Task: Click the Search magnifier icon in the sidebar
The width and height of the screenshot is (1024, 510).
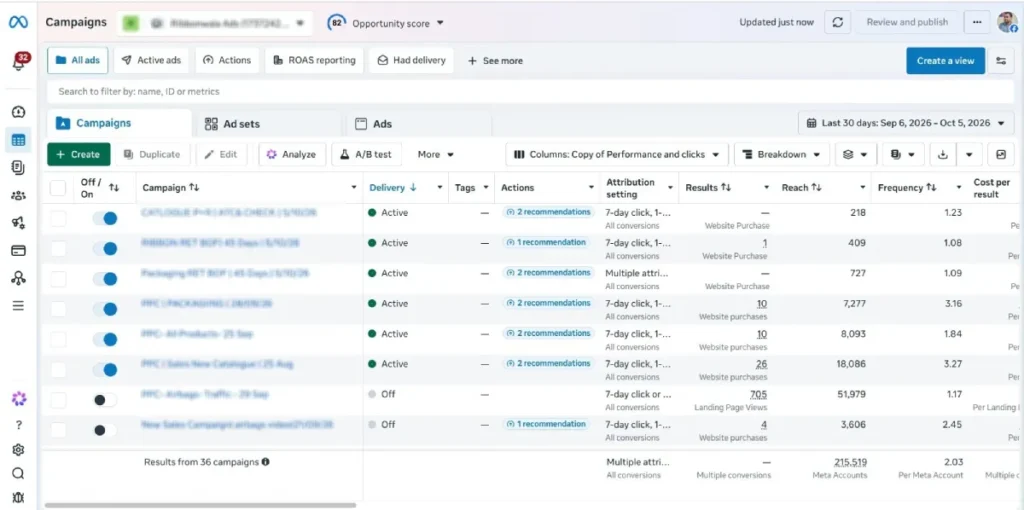Action: (x=18, y=473)
